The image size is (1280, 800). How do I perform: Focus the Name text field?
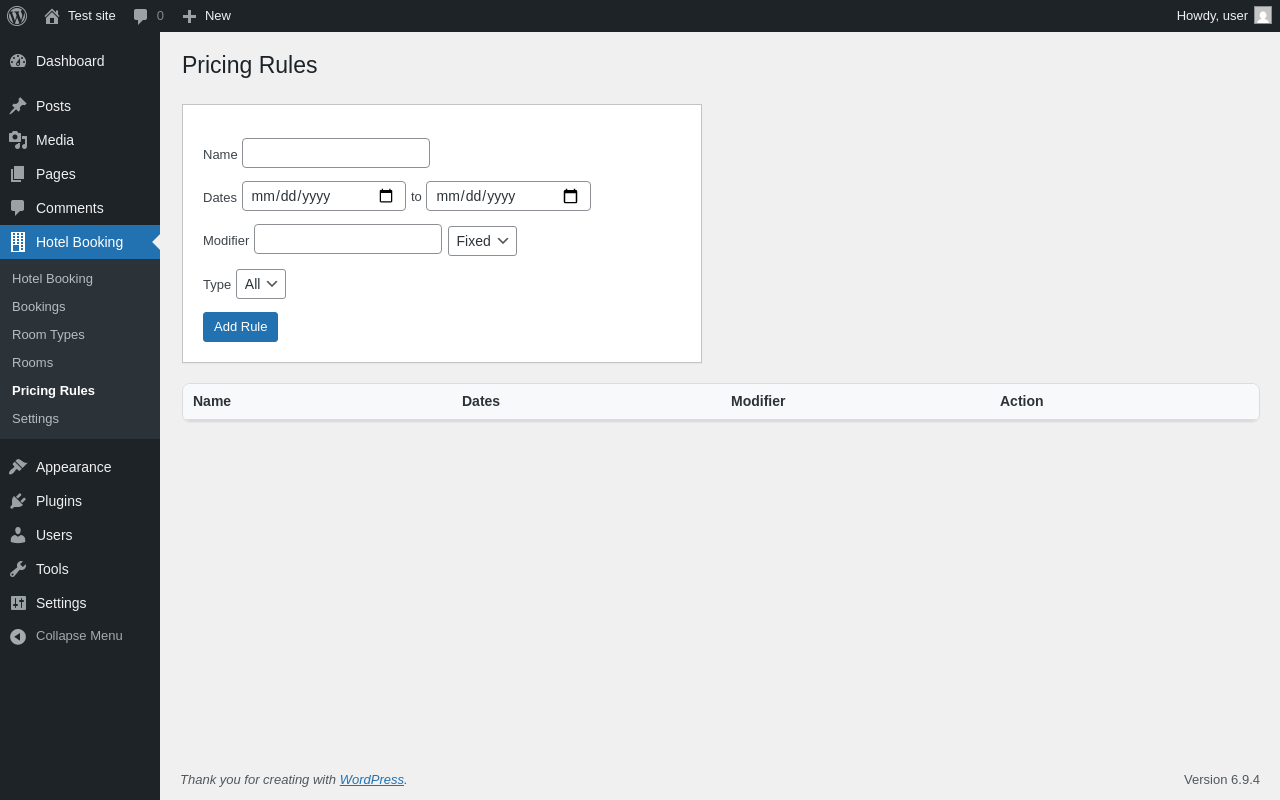336,153
